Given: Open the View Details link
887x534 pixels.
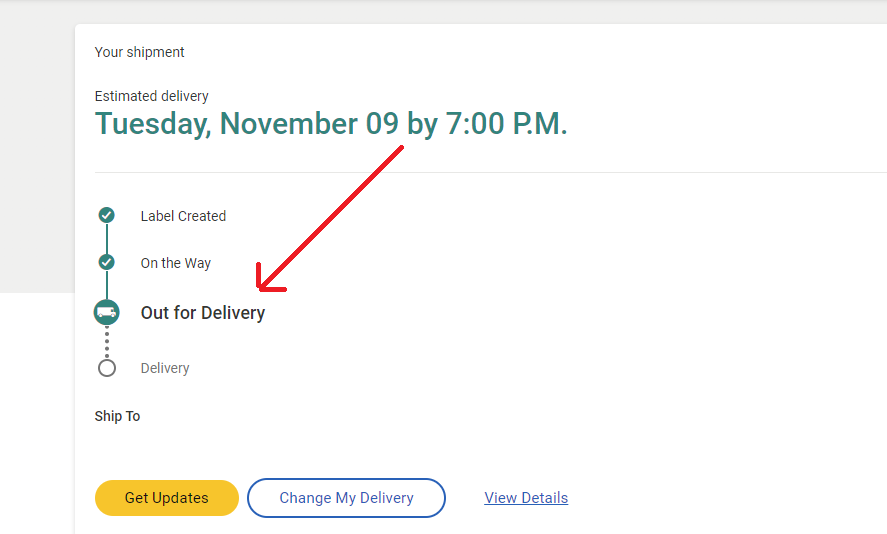Looking at the screenshot, I should [526, 498].
